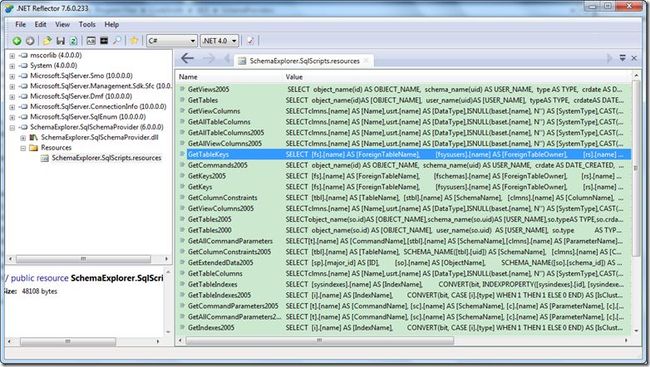Viewport: 650px width, 367px height.
Task: Open the C# language dropdown
Action: (x=193, y=41)
